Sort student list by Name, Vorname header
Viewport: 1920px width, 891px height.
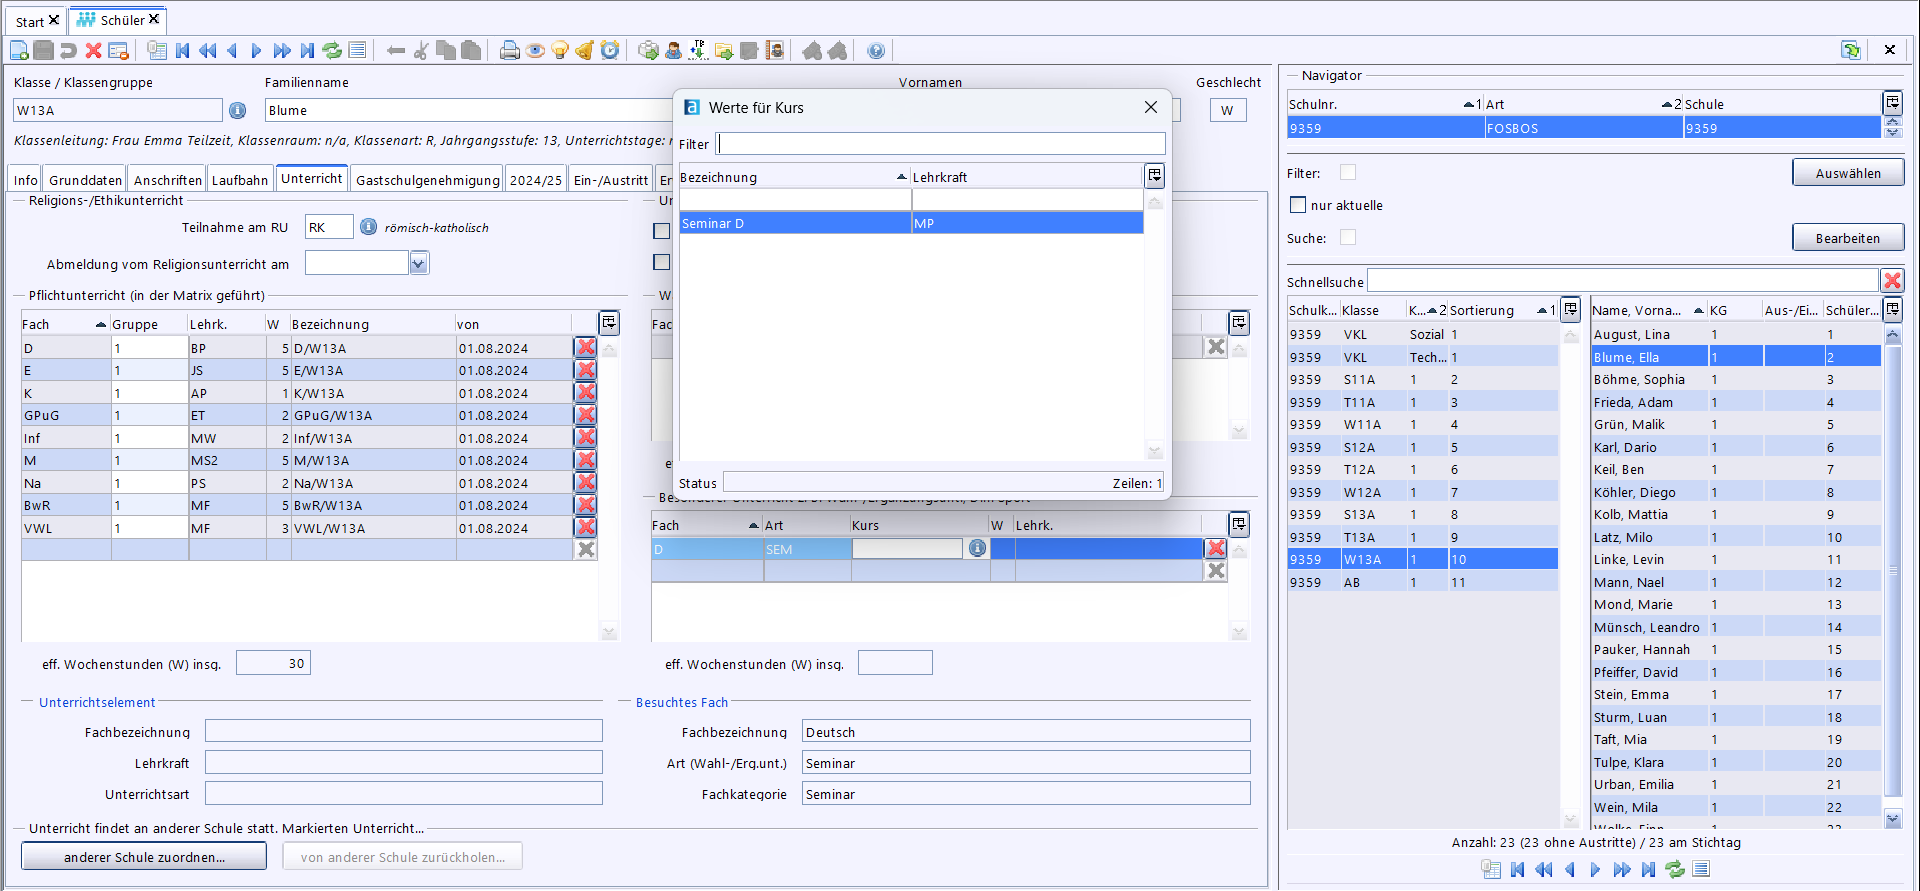[x=1648, y=310]
